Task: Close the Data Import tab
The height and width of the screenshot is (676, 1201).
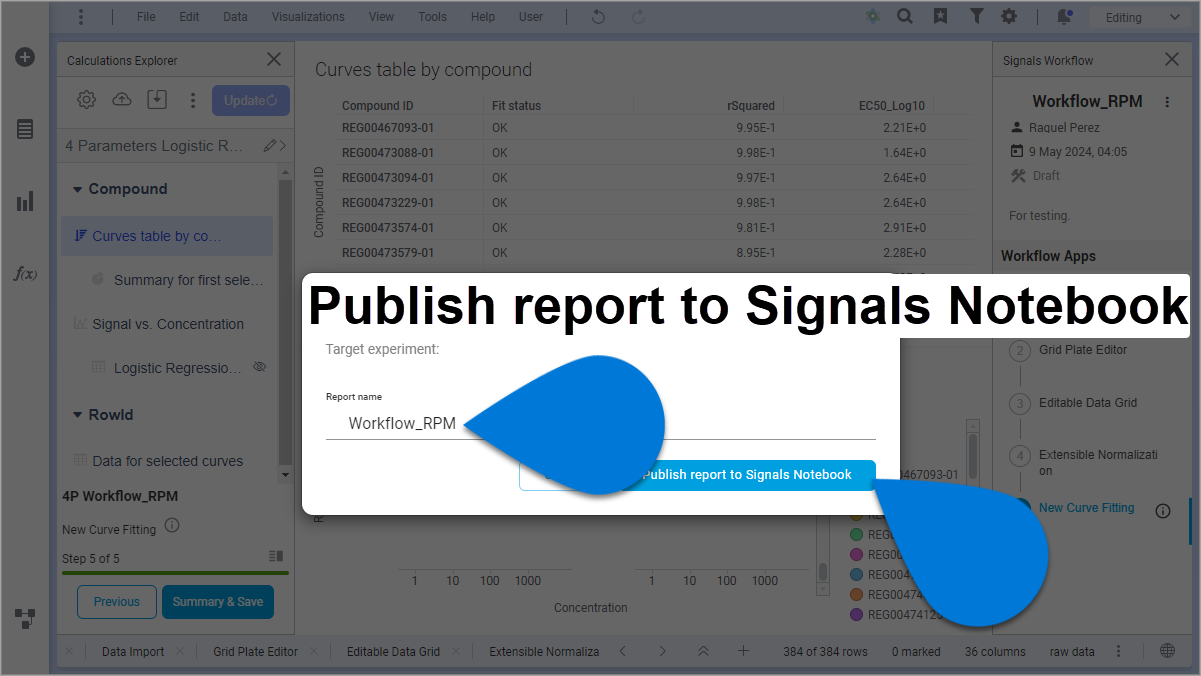Action: pos(180,651)
